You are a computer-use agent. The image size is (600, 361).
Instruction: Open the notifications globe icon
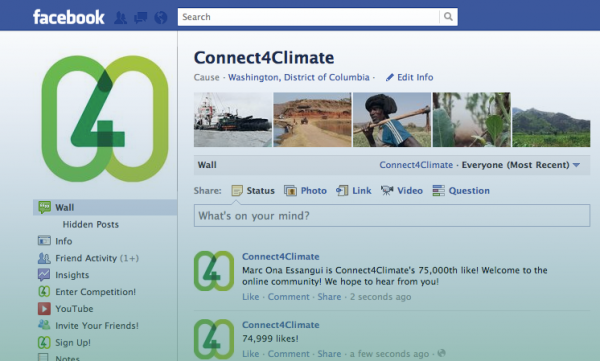tap(161, 18)
